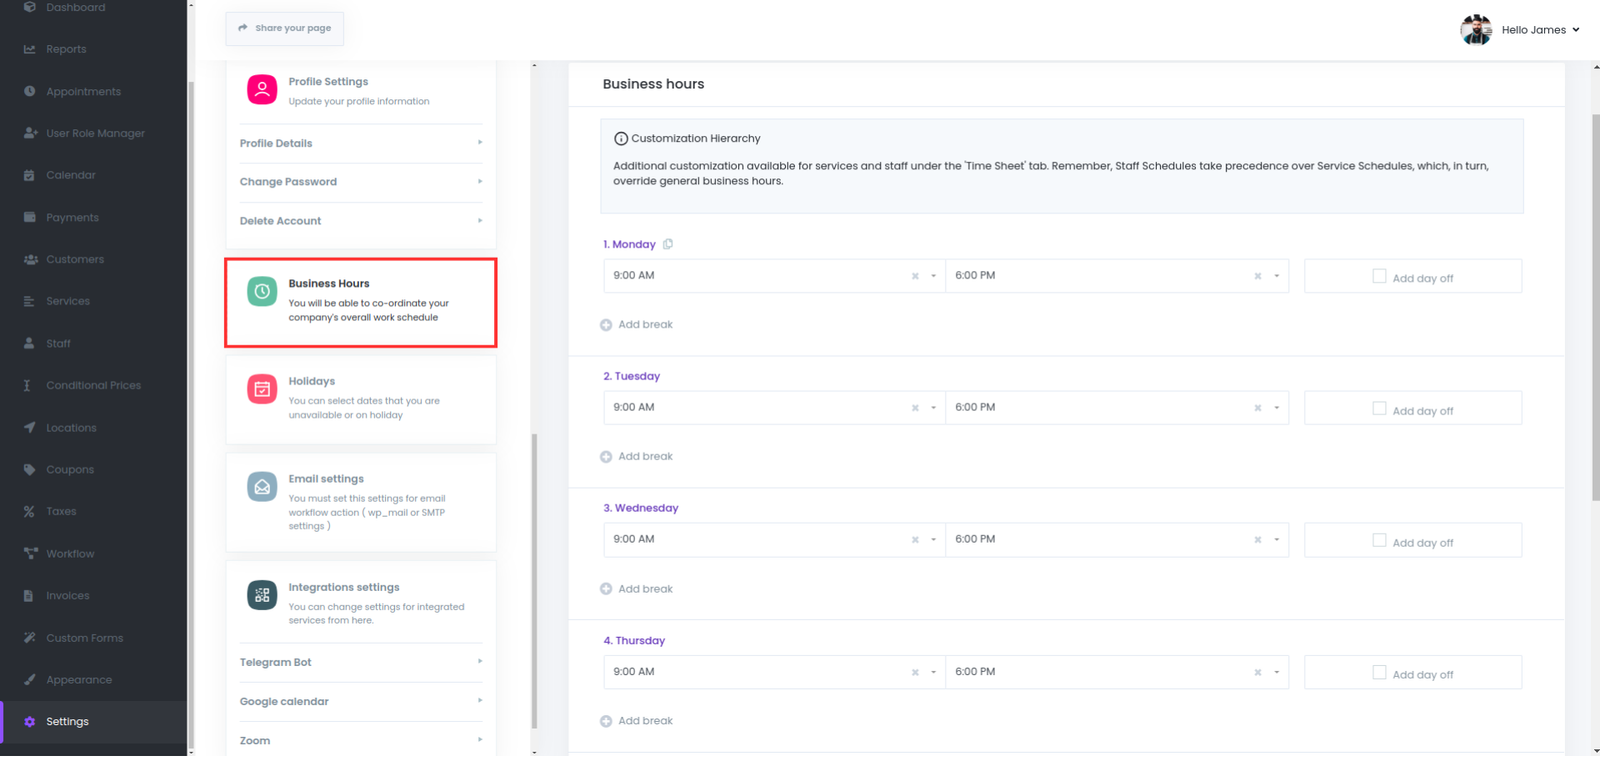Click the Email settings envelope icon
The image size is (1600, 757).
click(262, 487)
